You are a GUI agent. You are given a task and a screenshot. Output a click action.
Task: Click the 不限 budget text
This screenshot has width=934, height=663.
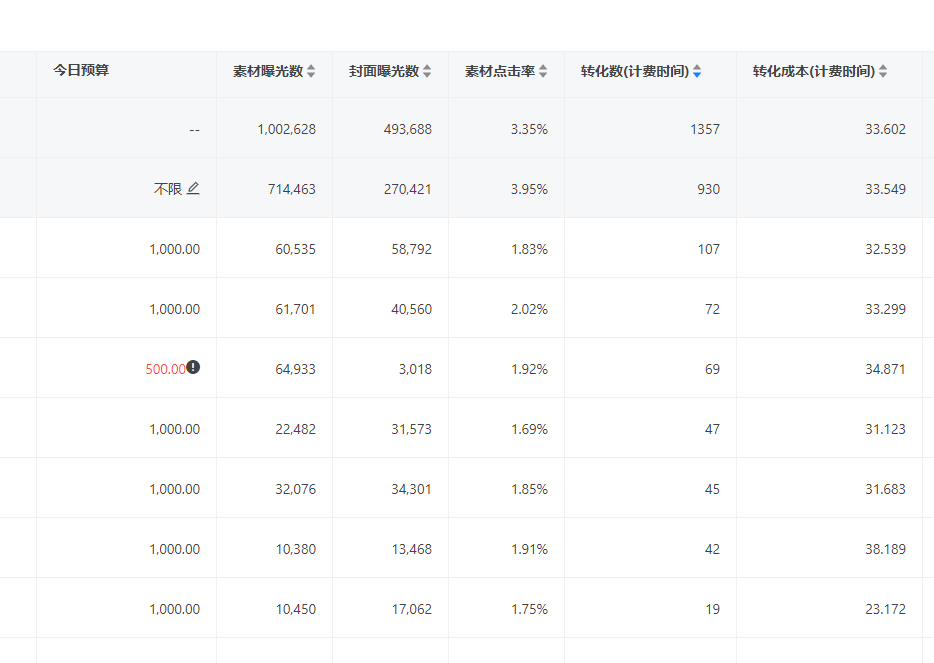[167, 189]
